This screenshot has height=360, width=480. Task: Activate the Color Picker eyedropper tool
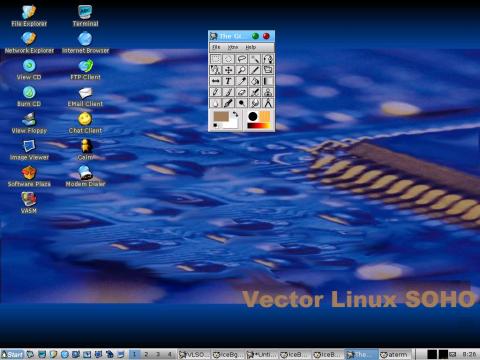(242, 81)
